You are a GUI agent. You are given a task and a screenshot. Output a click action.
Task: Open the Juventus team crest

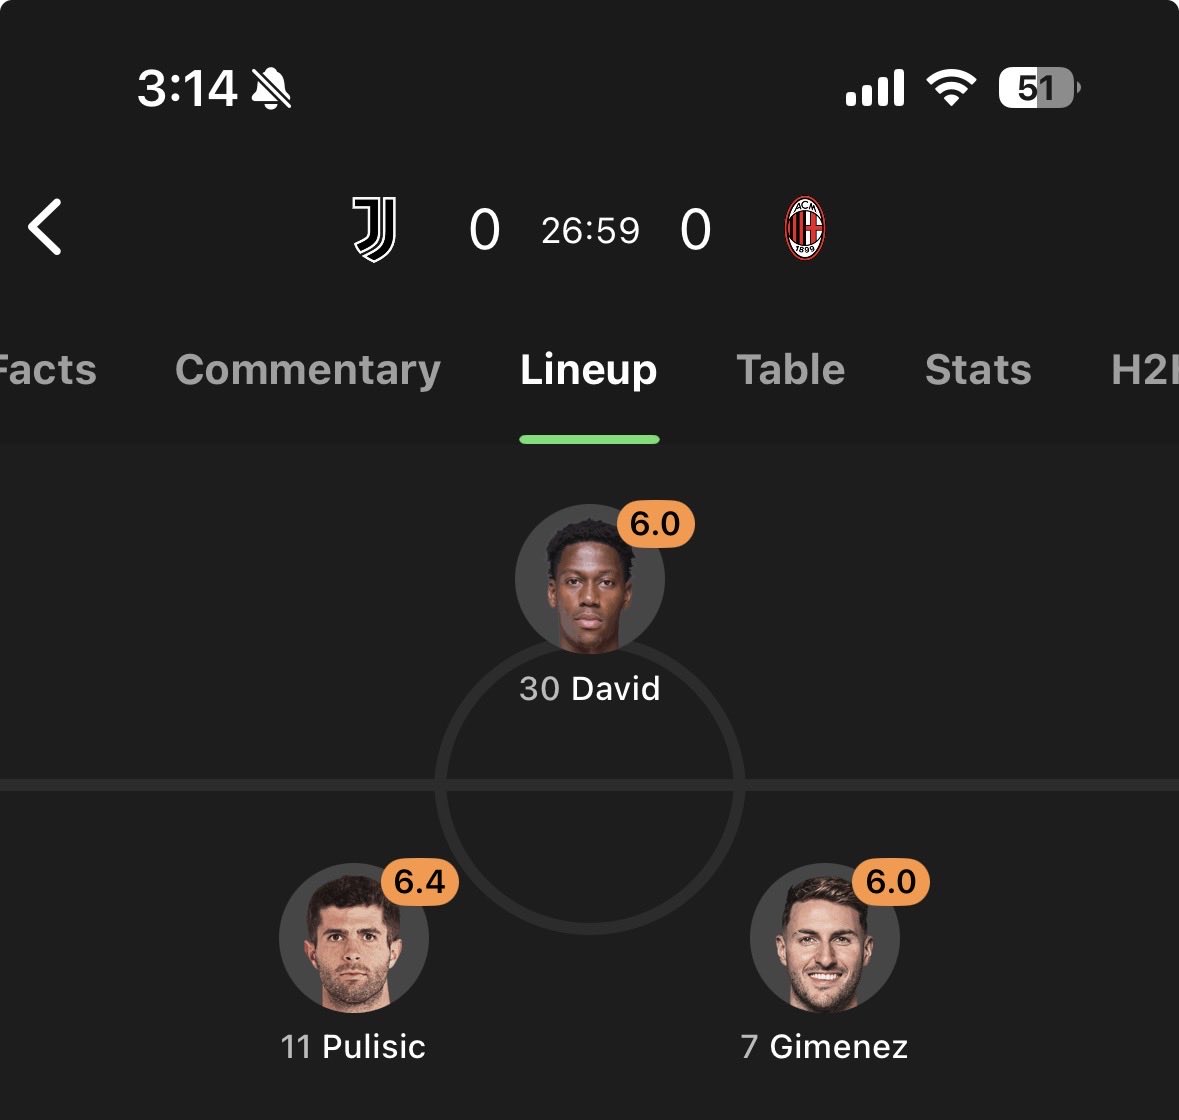click(x=375, y=229)
